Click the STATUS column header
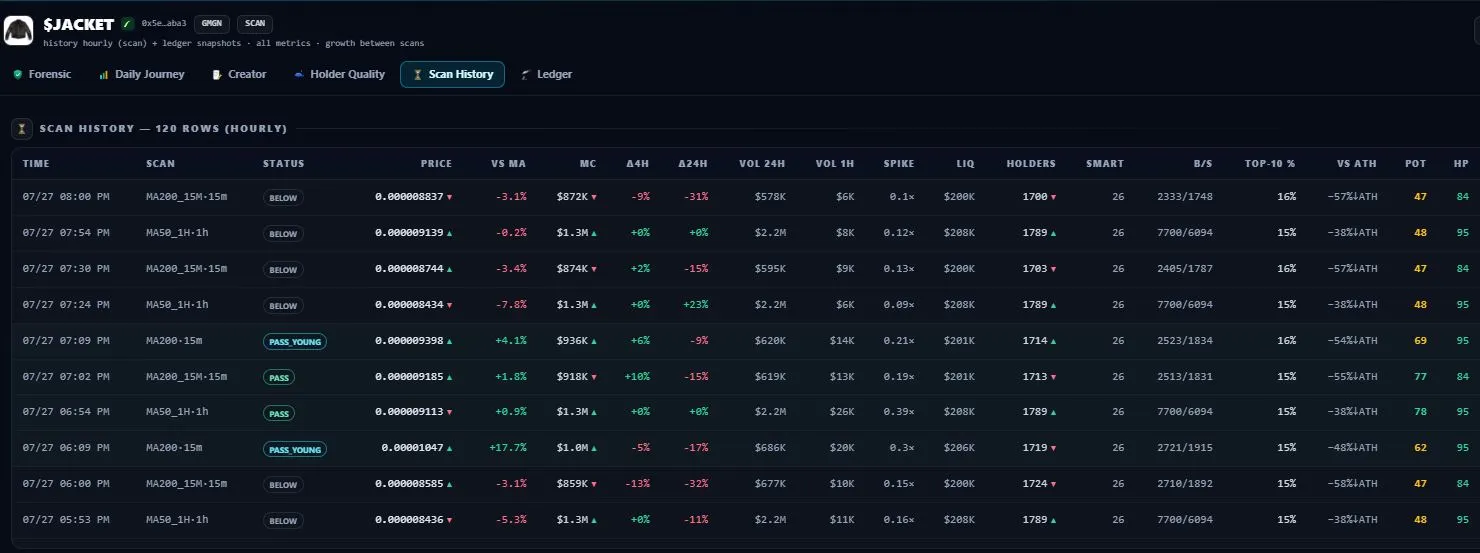 (284, 163)
